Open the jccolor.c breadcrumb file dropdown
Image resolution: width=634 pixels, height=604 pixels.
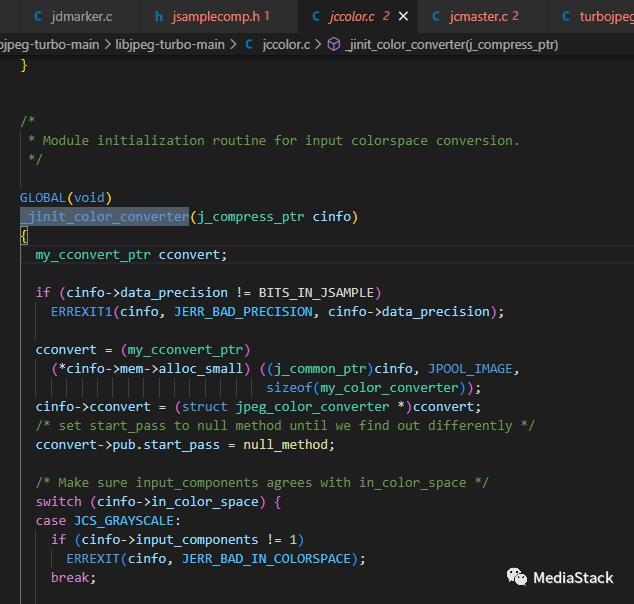coord(286,44)
